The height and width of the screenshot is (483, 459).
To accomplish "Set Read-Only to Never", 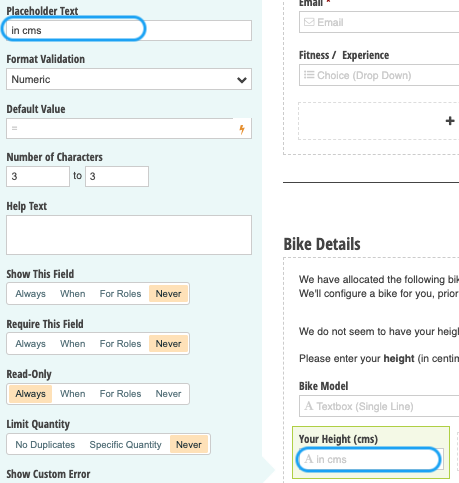I will tap(168, 394).
